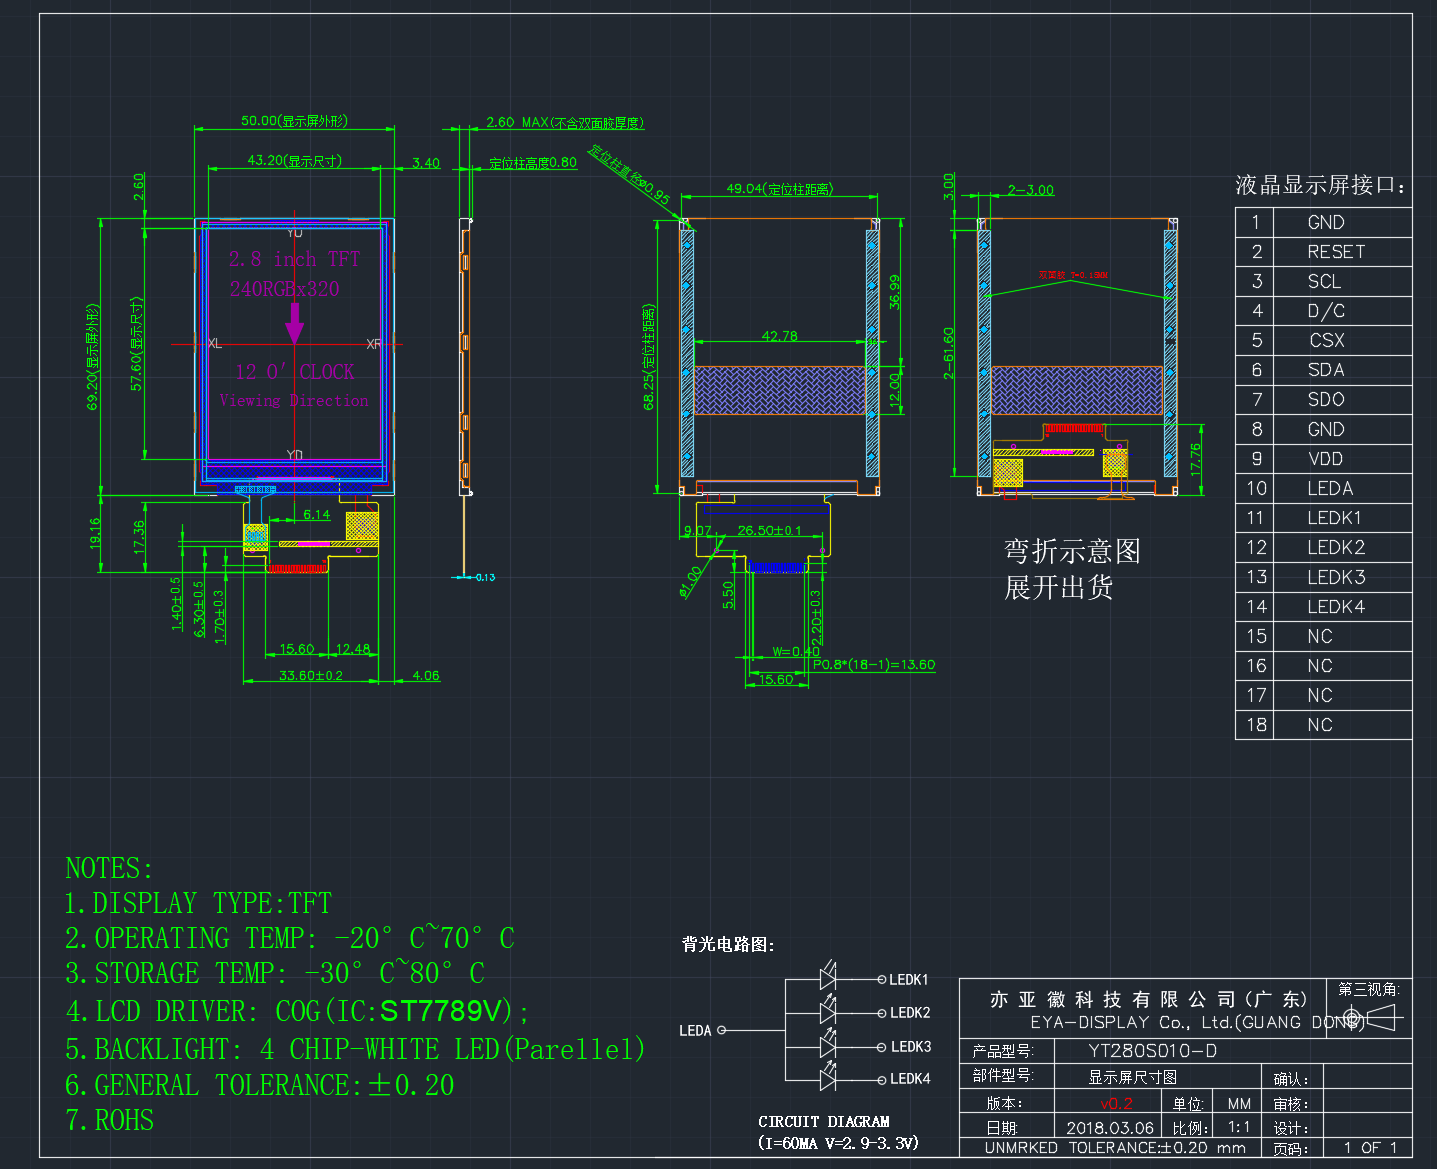
Task: Select the LEDA terminal label in circuit diagram
Action: (x=695, y=1031)
